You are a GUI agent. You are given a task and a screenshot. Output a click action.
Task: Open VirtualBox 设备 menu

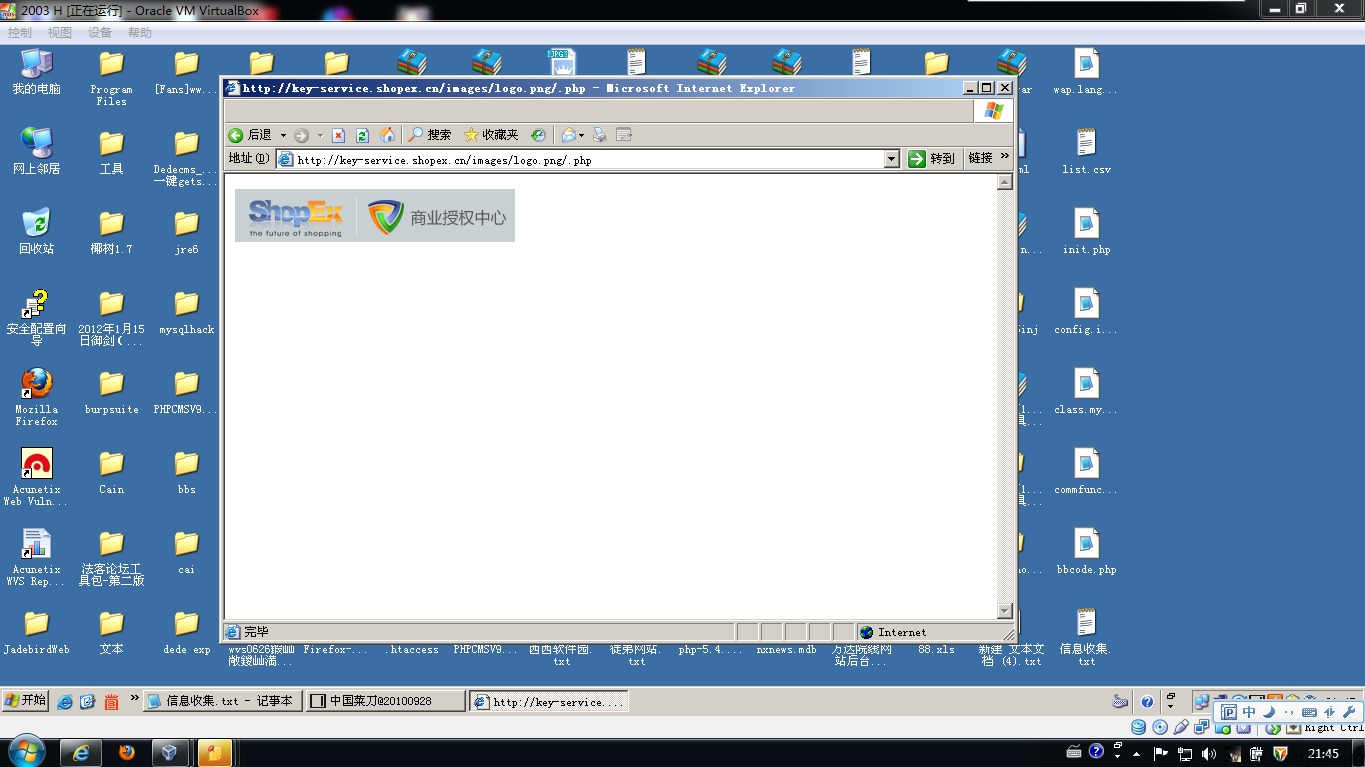pos(100,33)
